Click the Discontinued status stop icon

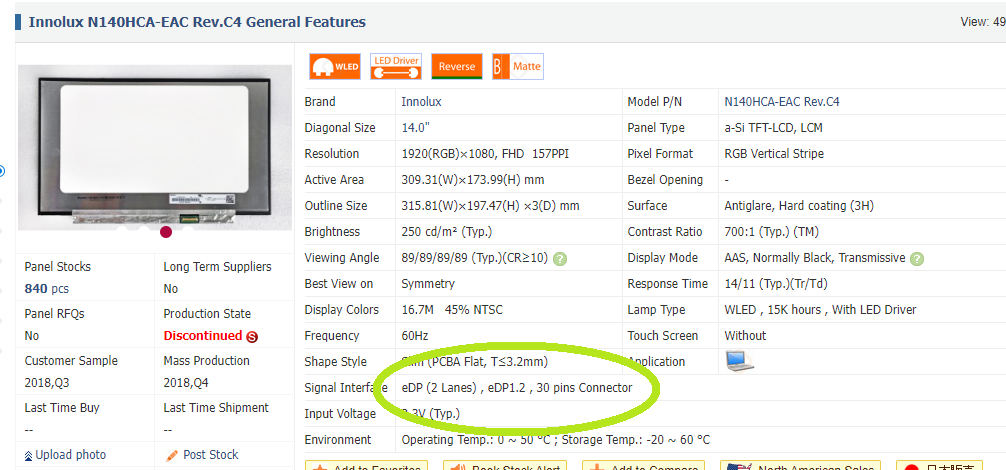click(x=252, y=336)
